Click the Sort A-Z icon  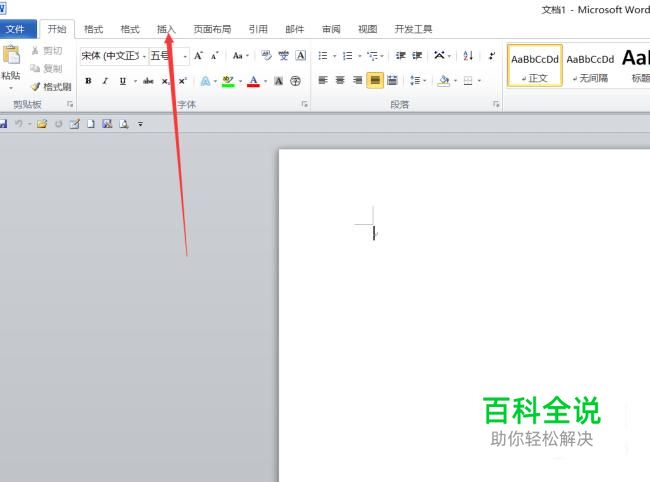click(x=468, y=56)
